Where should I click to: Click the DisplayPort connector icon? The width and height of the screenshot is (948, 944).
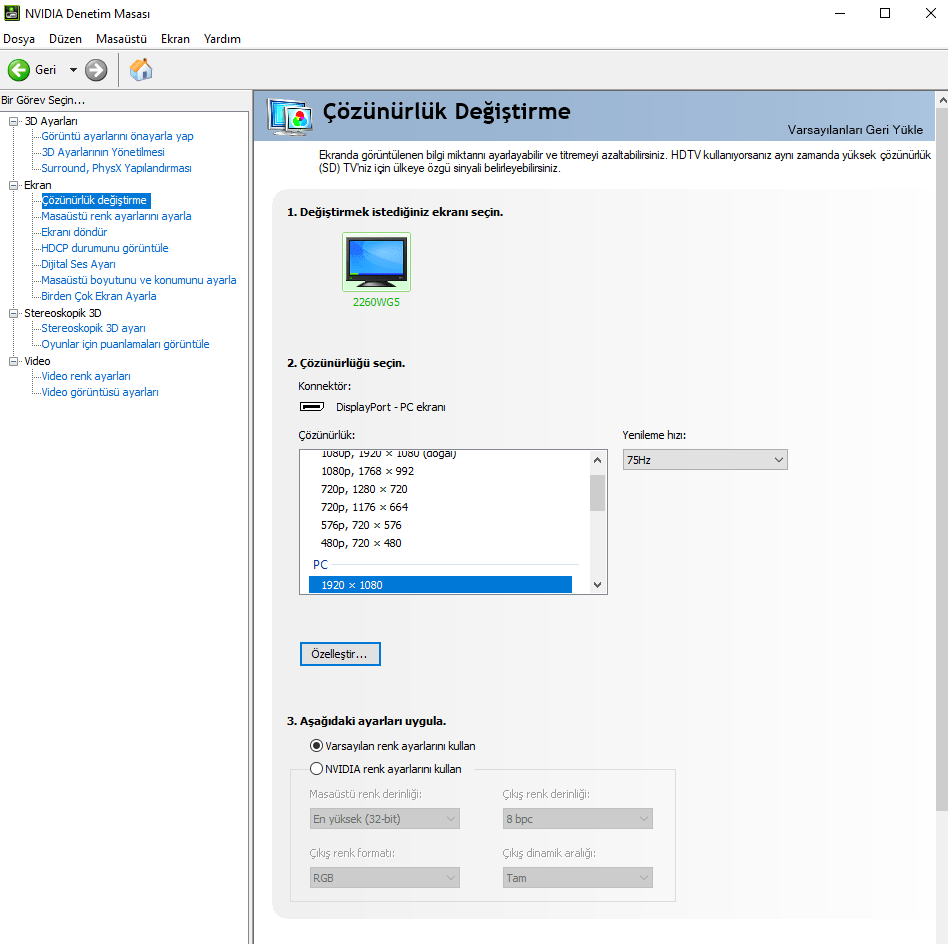[x=312, y=407]
